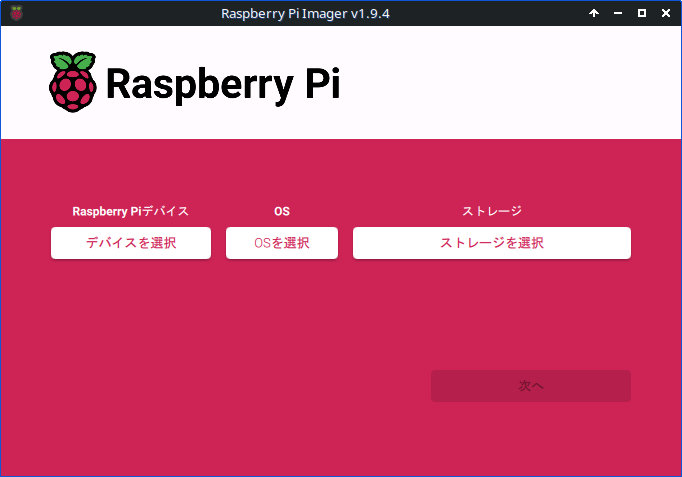Click the Raspberry Pi icon in title bar
This screenshot has height=477, width=682.
click(16, 13)
